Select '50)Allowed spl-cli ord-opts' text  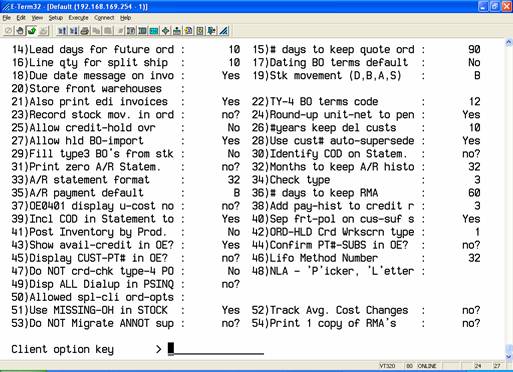(93, 296)
